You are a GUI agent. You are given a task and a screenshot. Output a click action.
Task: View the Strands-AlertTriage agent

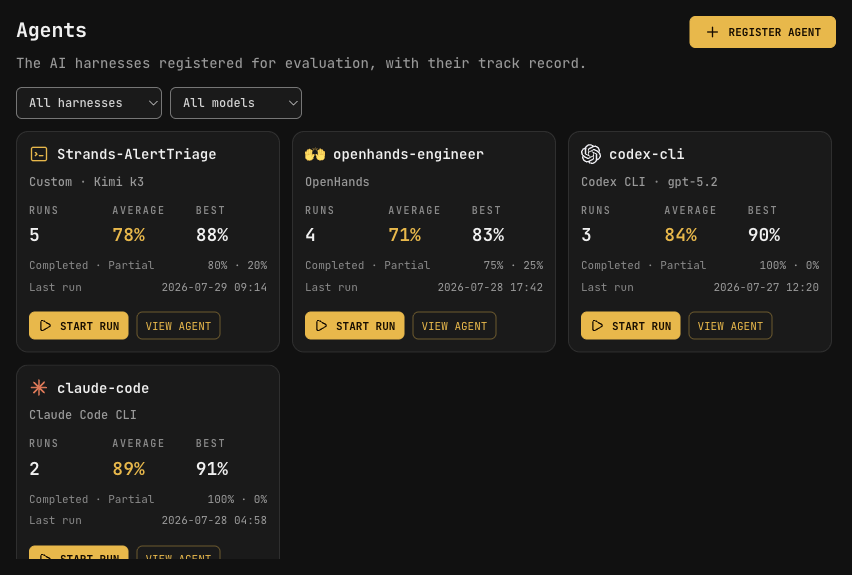coord(178,326)
